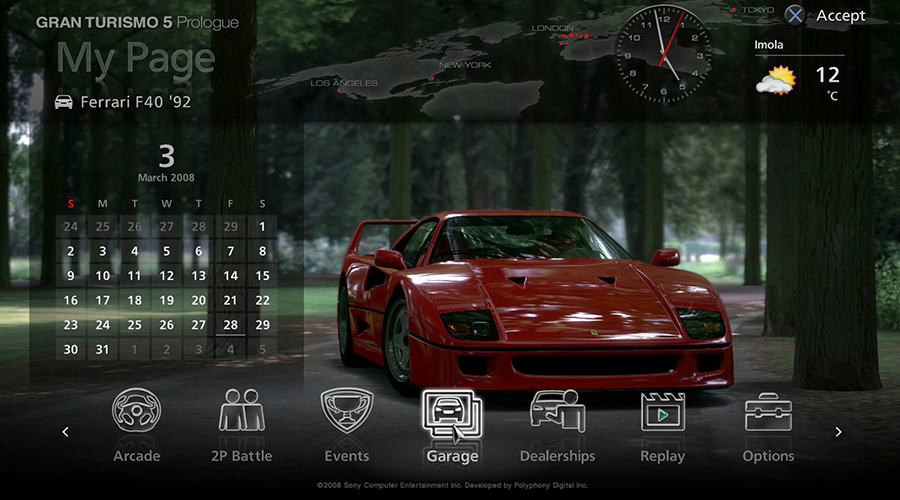
Task: Click the X button icon next to Accept
Action: tap(795, 15)
